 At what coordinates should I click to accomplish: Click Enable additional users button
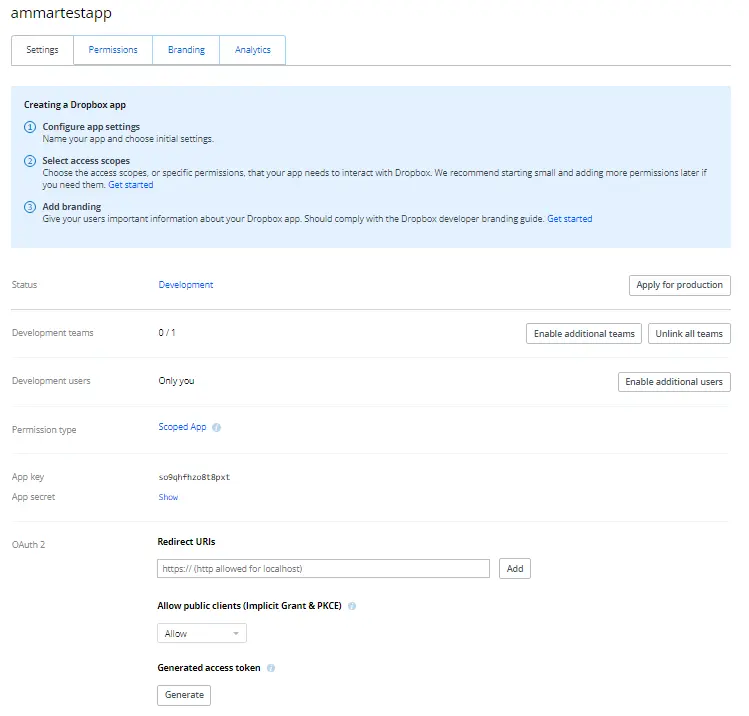pyautogui.click(x=674, y=382)
